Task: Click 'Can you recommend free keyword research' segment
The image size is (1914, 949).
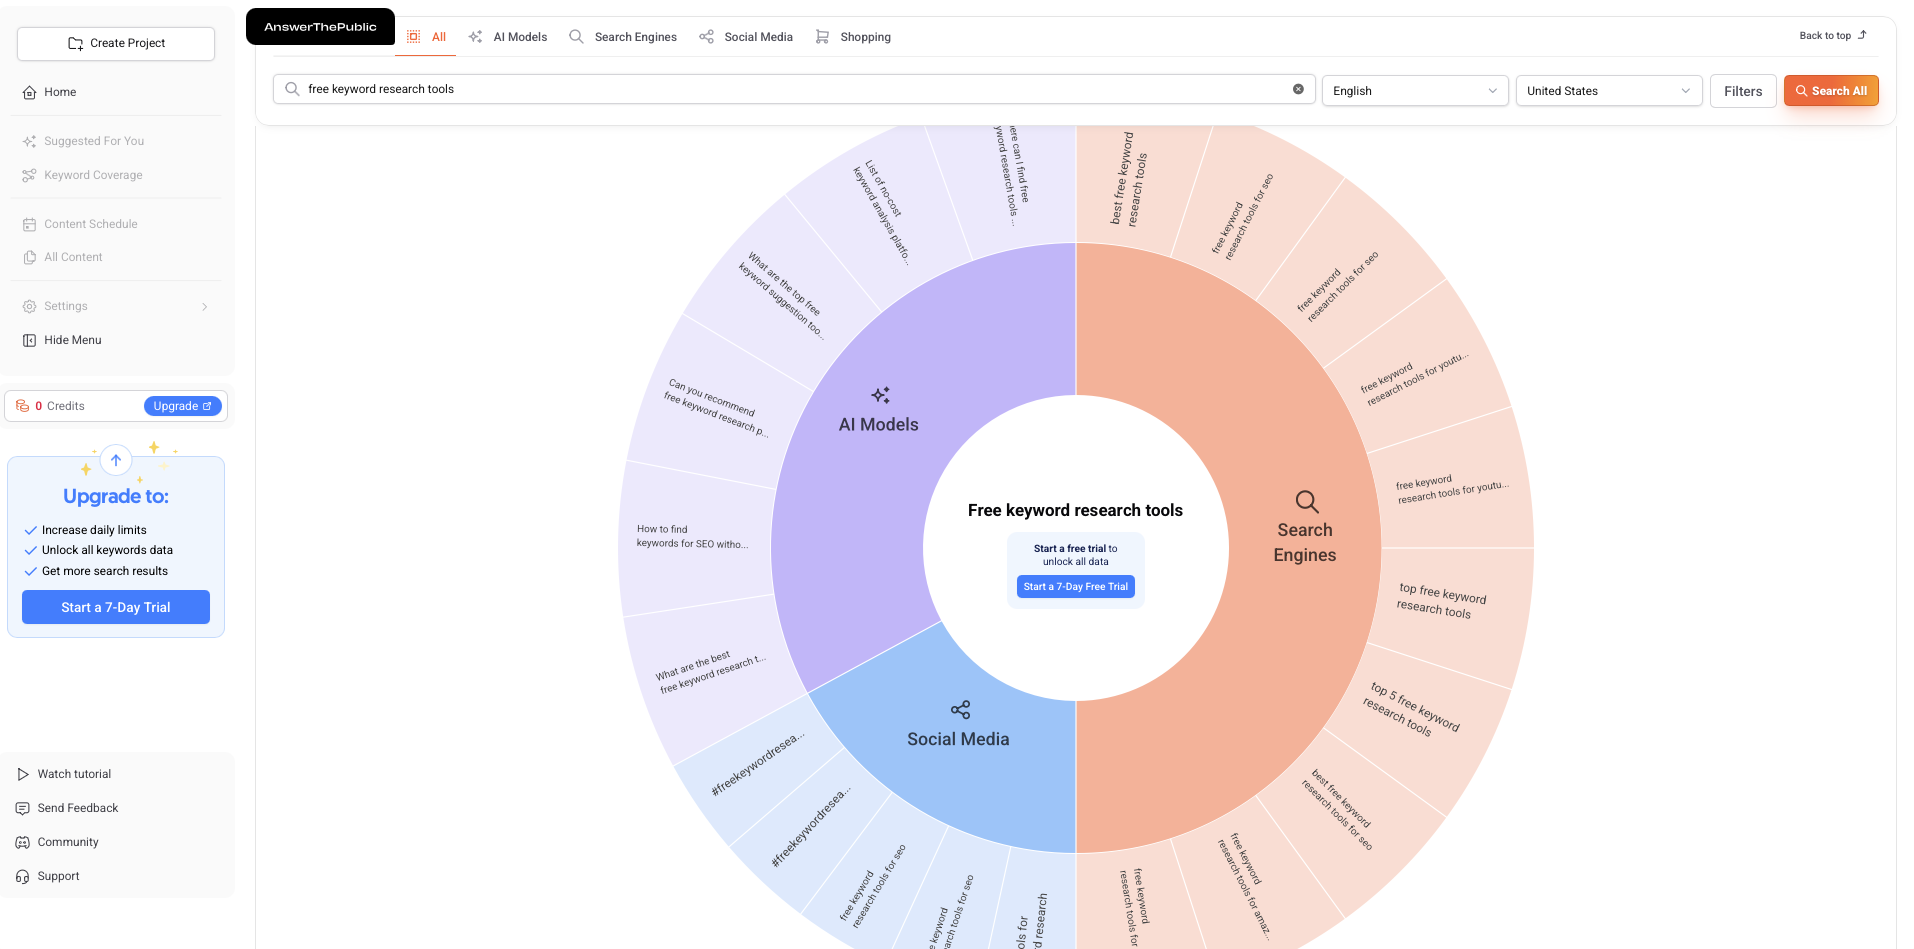Action: (x=714, y=407)
